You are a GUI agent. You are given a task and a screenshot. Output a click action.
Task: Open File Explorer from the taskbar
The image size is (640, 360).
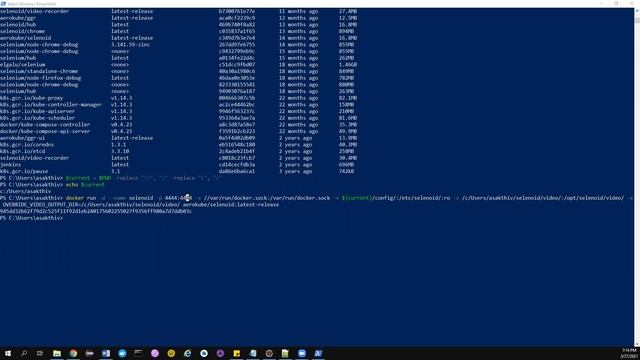(57, 353)
